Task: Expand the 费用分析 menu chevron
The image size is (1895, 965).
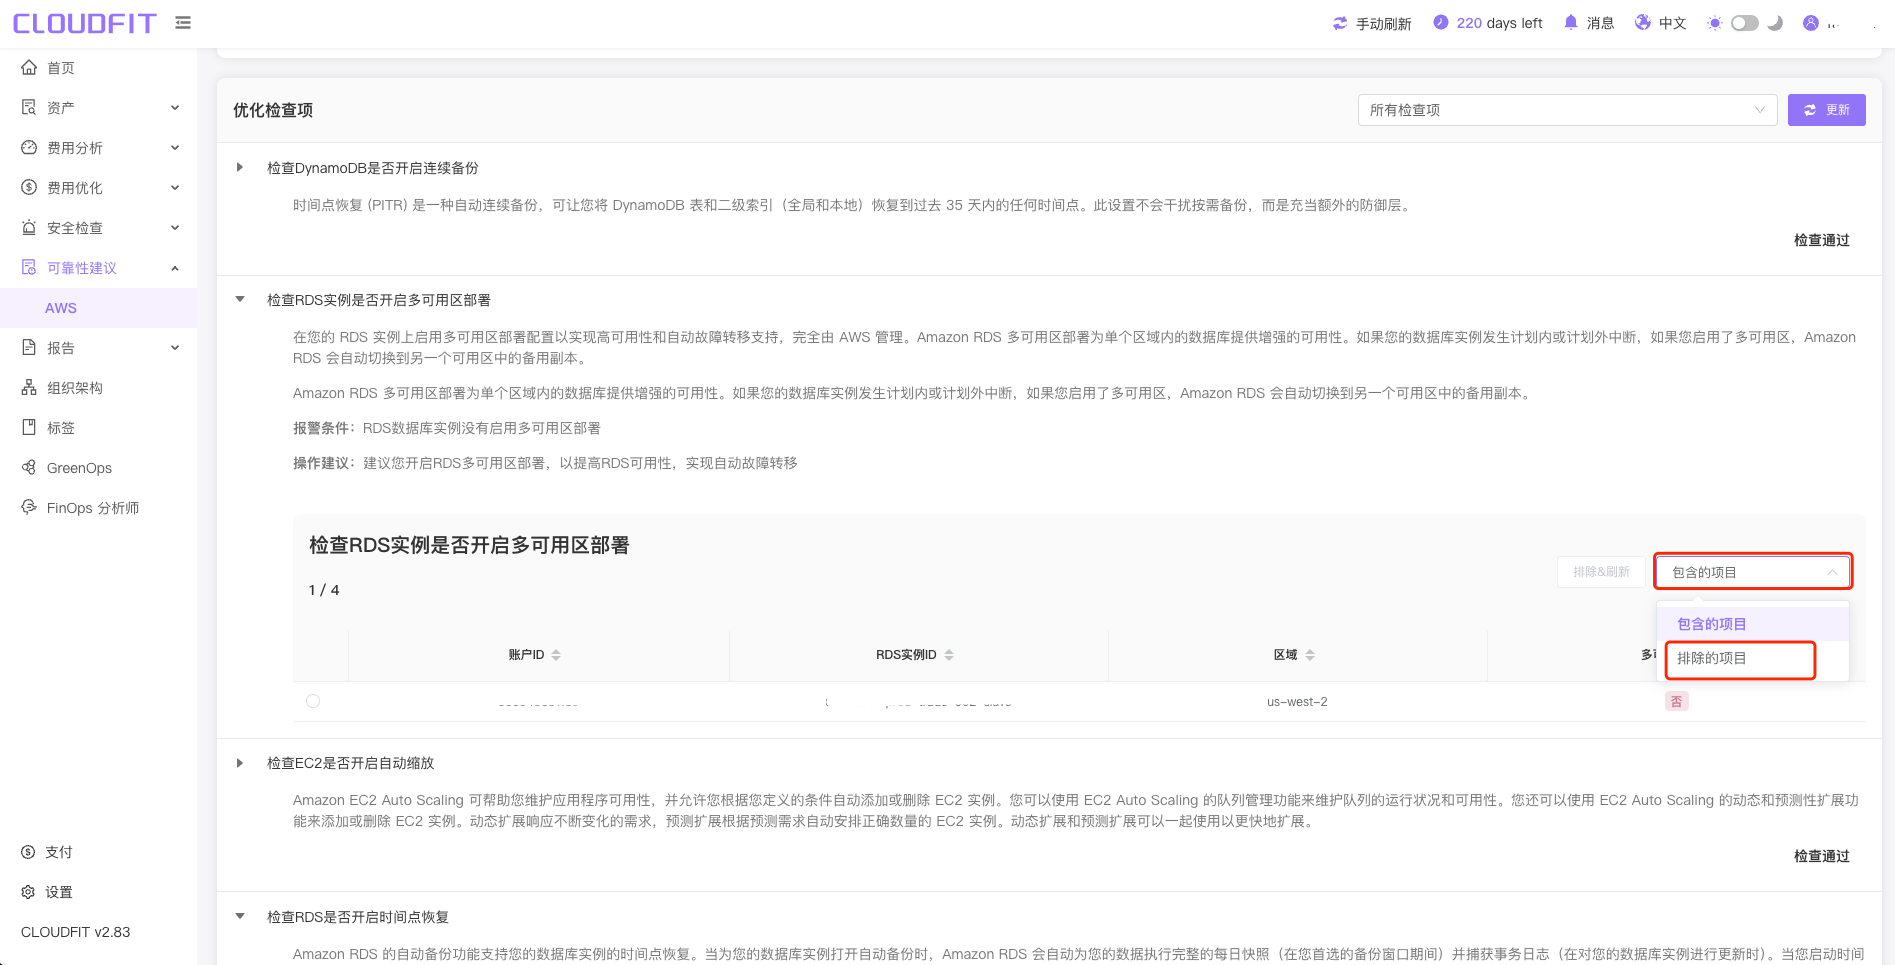Action: click(175, 148)
